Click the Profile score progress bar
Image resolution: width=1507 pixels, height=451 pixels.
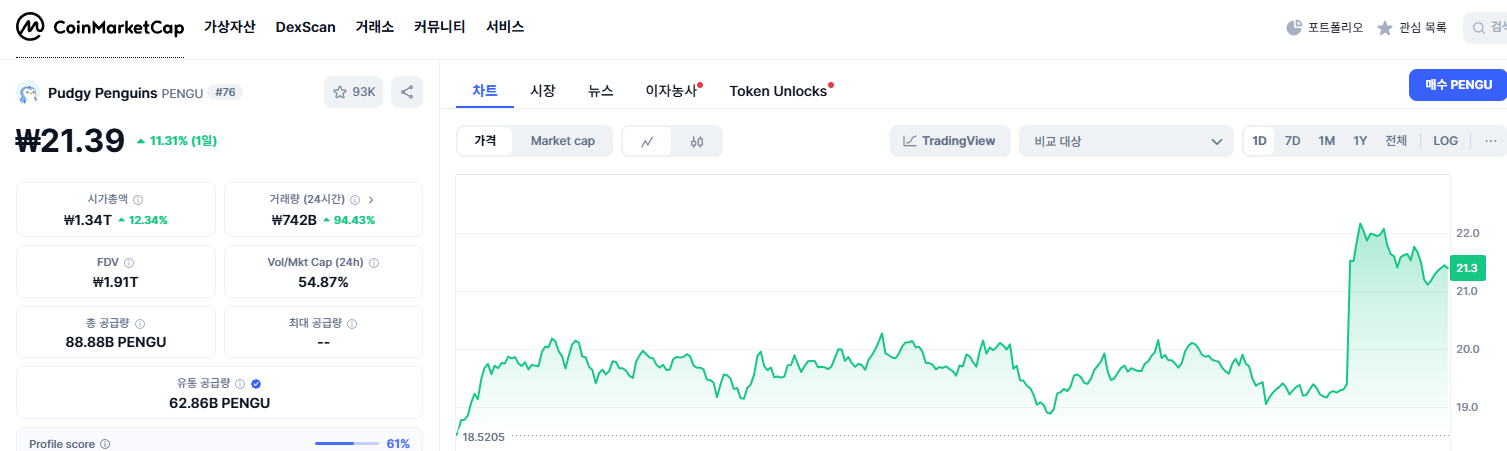[347, 444]
